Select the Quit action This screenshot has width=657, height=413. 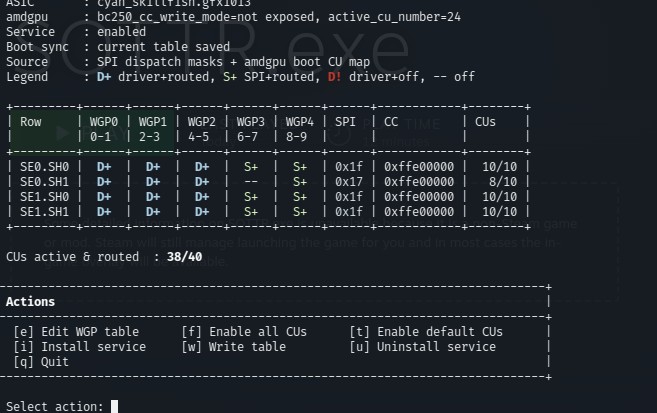click(x=41, y=362)
